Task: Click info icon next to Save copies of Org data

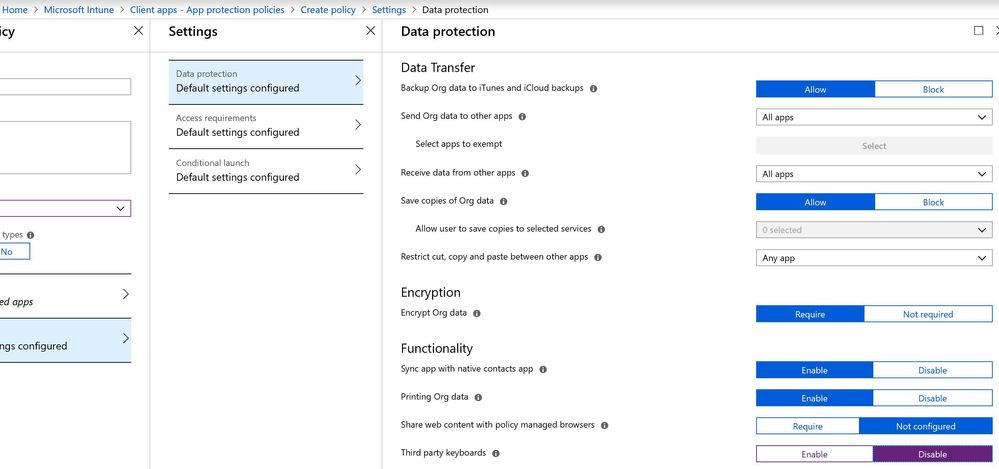Action: pos(504,202)
